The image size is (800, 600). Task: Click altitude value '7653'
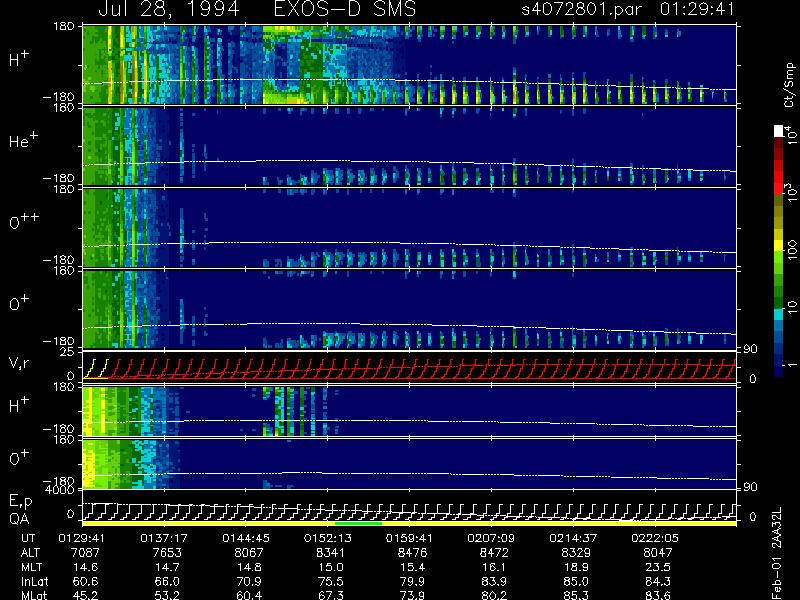tap(167, 553)
